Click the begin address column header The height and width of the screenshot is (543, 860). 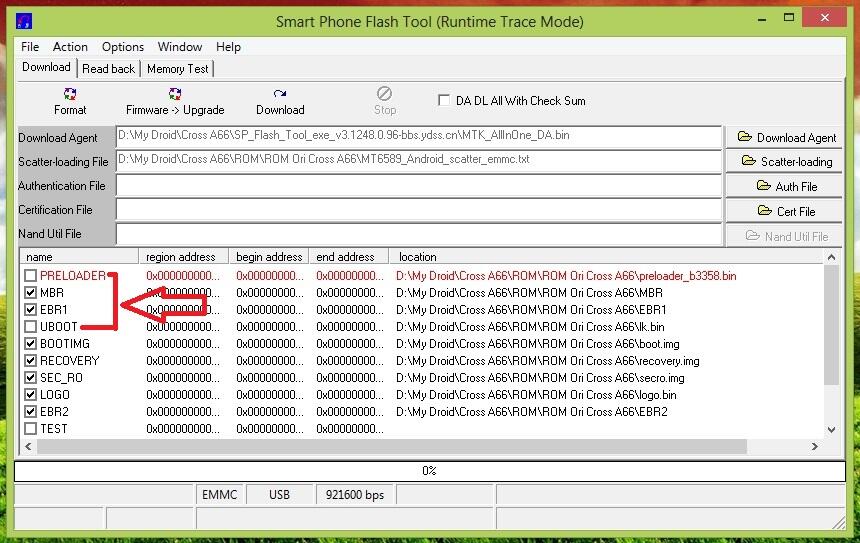pos(269,257)
